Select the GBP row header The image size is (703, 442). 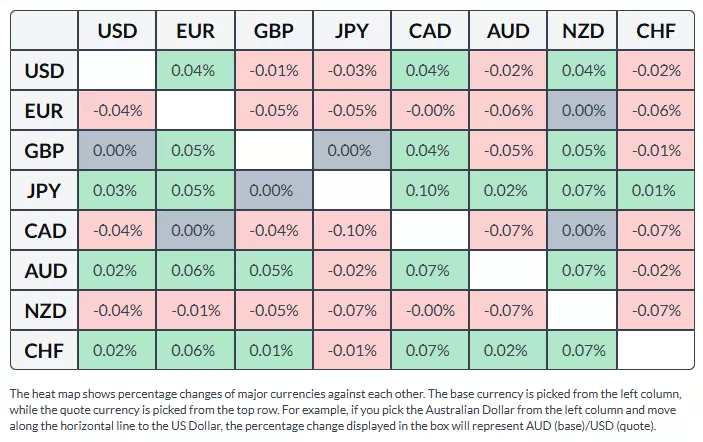(44, 151)
